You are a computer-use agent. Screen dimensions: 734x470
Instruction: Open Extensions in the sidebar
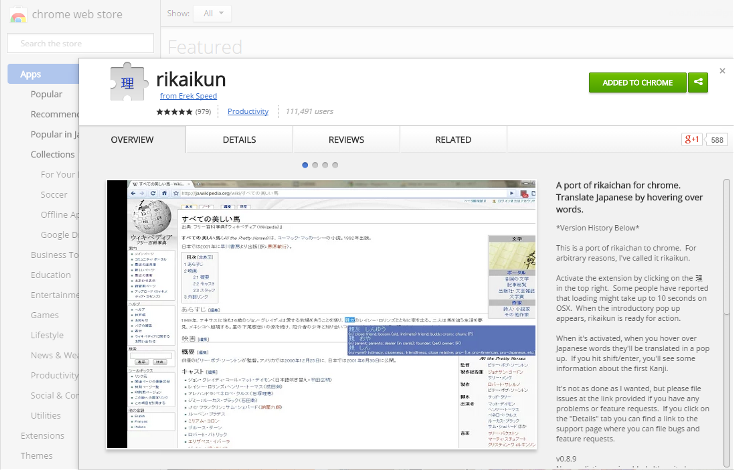pyautogui.click(x=42, y=436)
